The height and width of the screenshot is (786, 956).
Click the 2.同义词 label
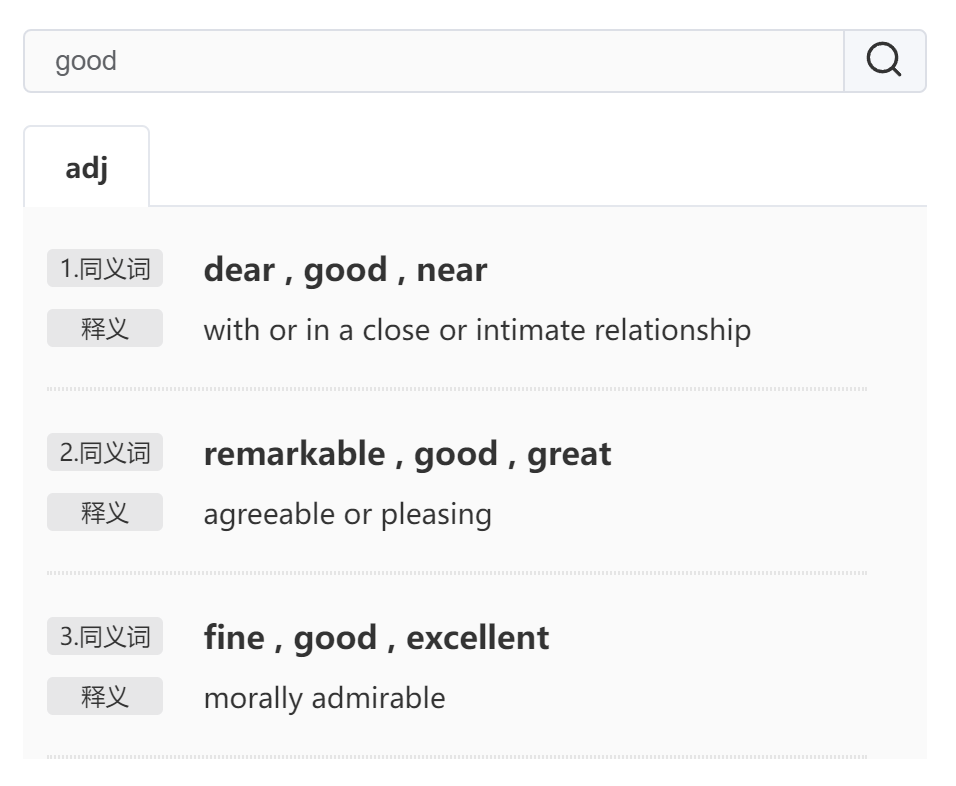tap(105, 452)
